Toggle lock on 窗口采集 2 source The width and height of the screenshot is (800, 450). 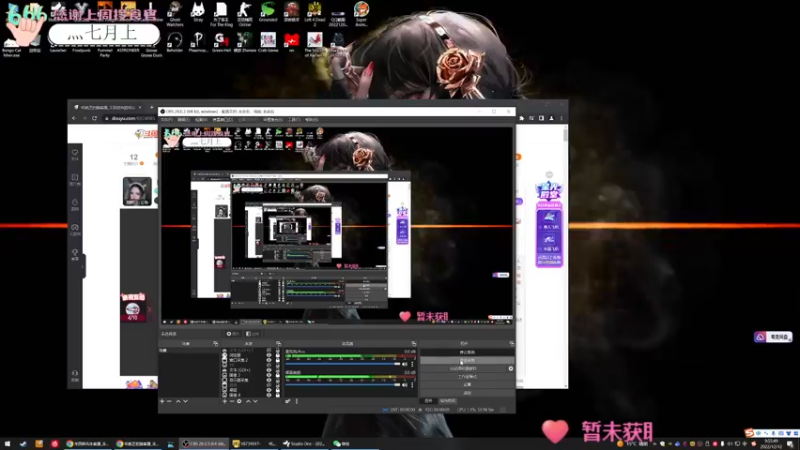(278, 360)
